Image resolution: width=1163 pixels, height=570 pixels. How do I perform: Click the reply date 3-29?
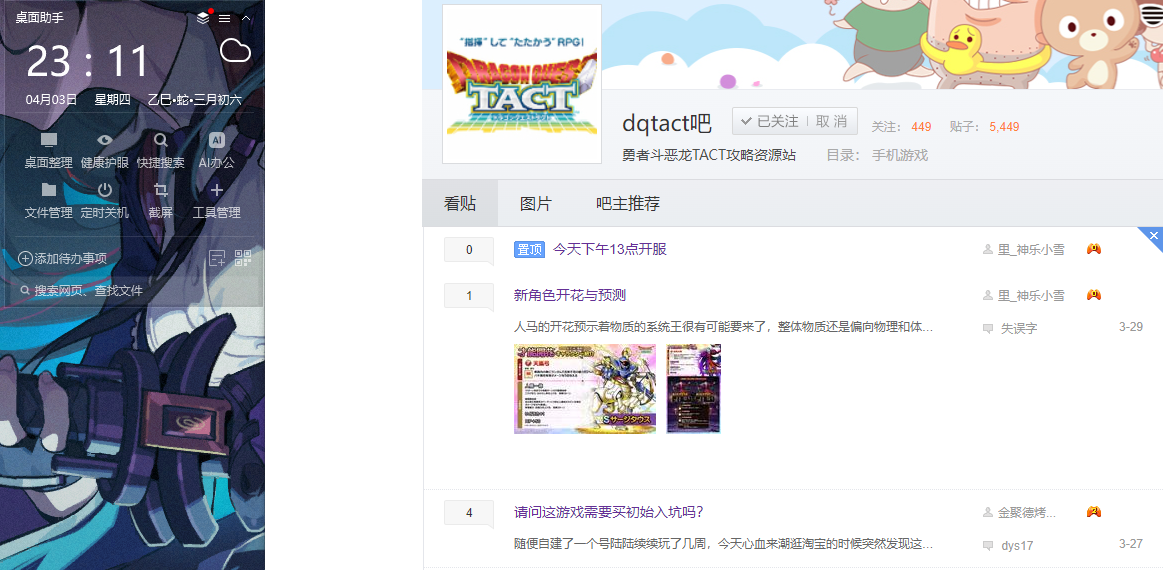click(x=1130, y=327)
